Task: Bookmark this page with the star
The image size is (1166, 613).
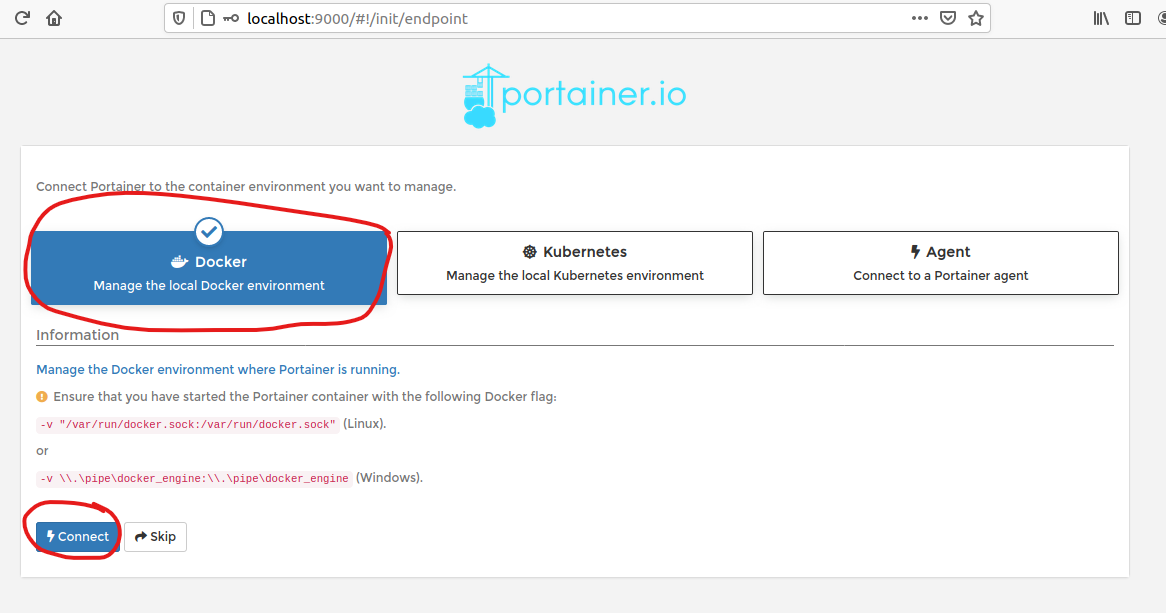Action: pos(976,19)
